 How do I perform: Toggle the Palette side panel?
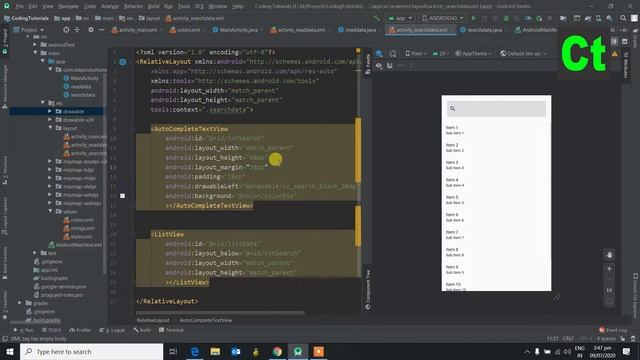(x=367, y=64)
